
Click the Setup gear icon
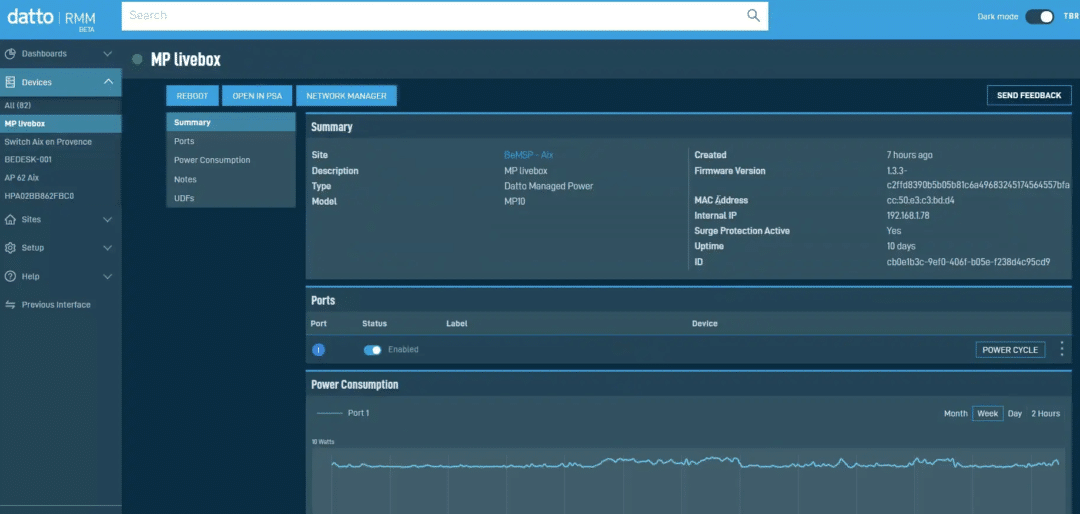pyautogui.click(x=10, y=248)
